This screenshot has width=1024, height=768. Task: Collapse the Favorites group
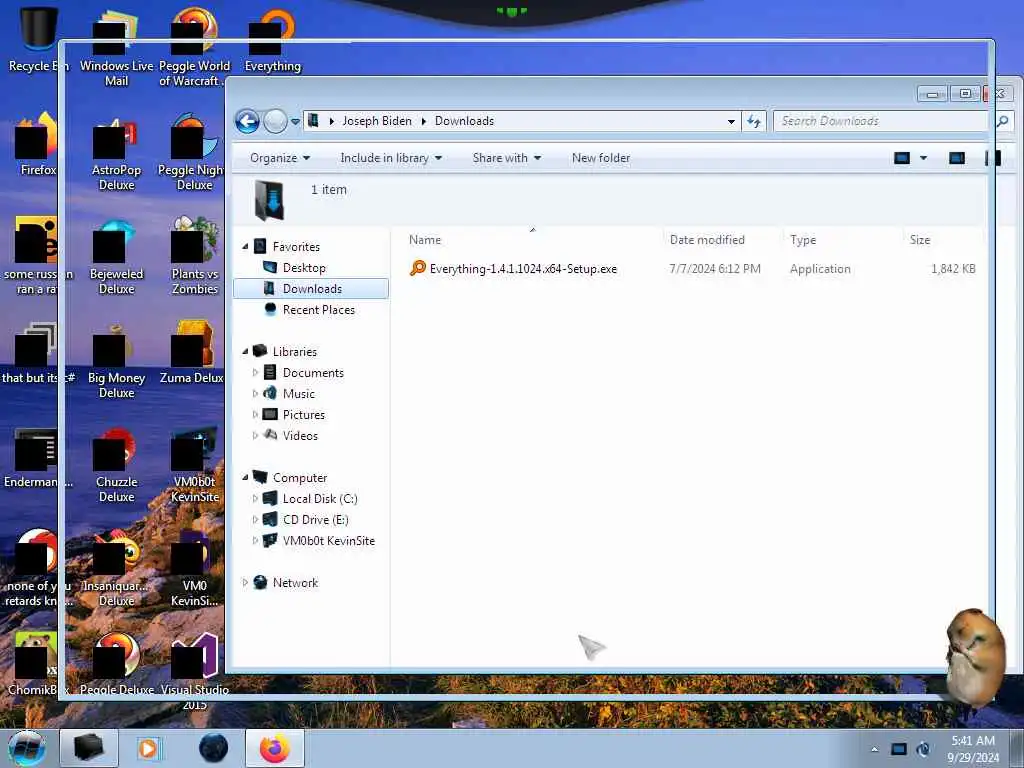pos(246,247)
